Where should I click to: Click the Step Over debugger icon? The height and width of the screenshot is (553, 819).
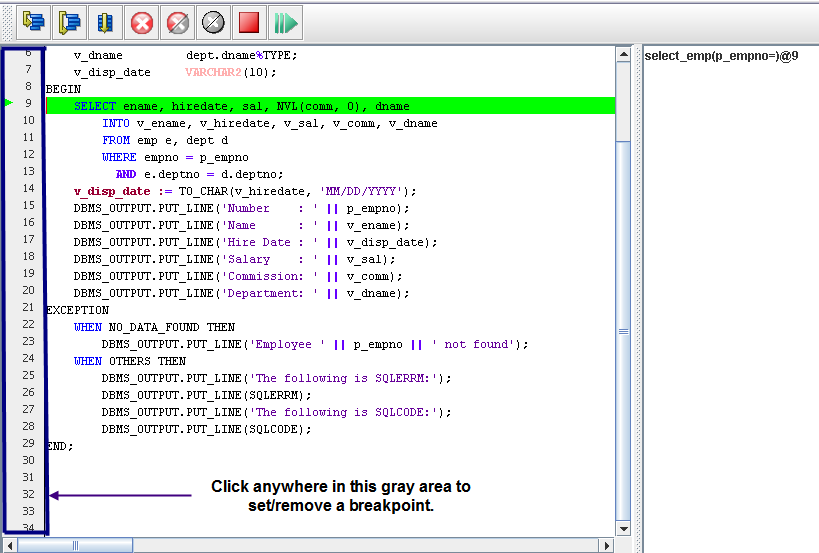click(x=70, y=21)
